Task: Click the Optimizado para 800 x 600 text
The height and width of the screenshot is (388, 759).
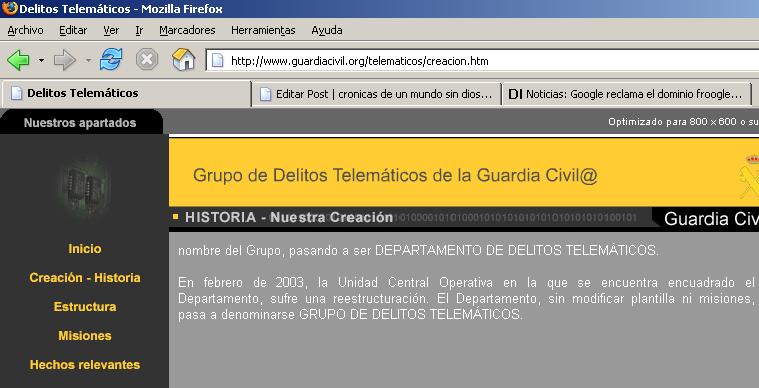Action: (683, 122)
